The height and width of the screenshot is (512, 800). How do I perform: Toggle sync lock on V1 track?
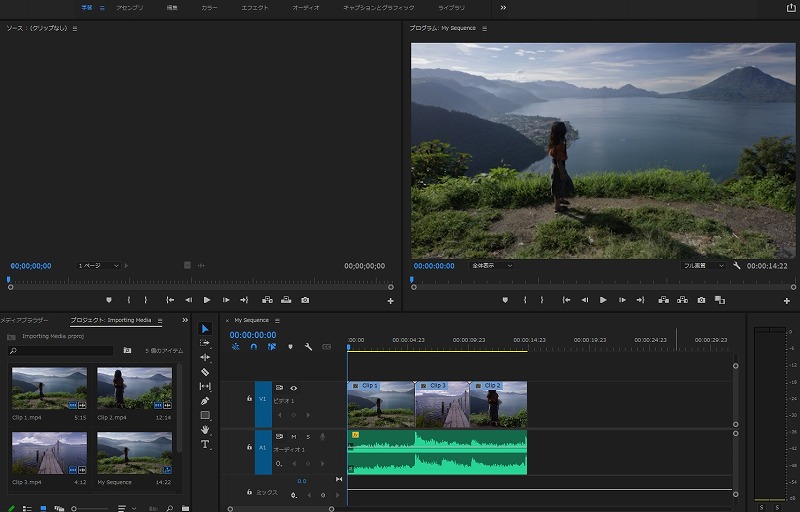pos(279,388)
